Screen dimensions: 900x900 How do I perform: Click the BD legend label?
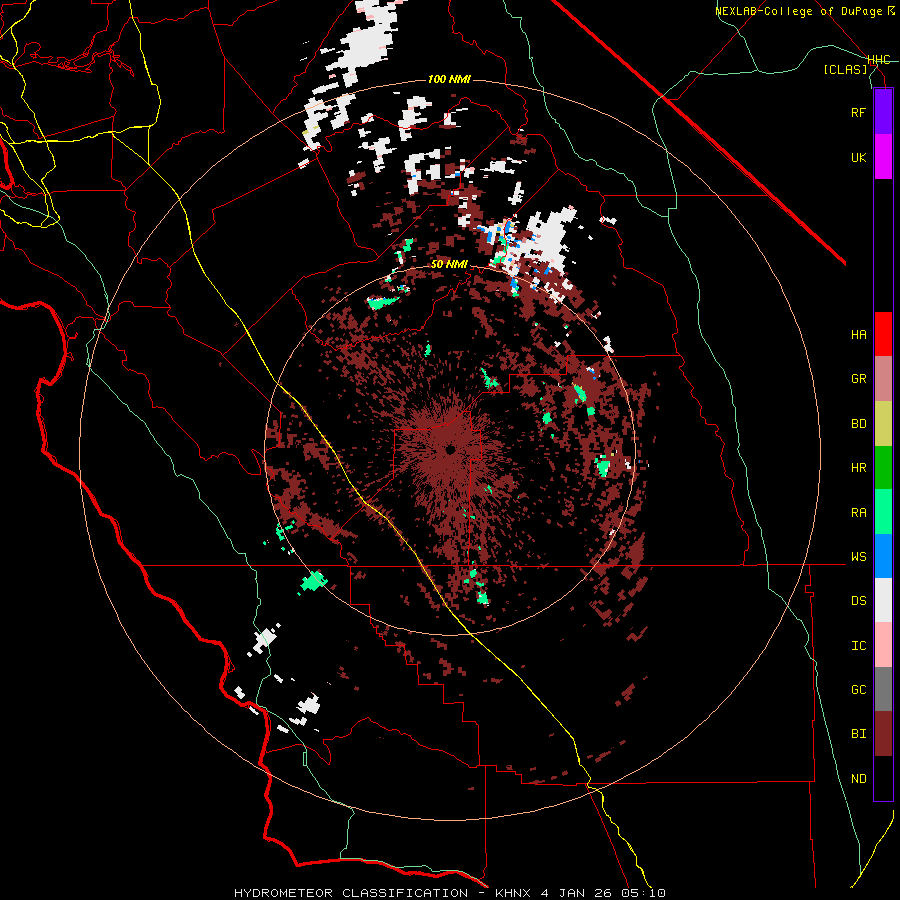coord(858,424)
